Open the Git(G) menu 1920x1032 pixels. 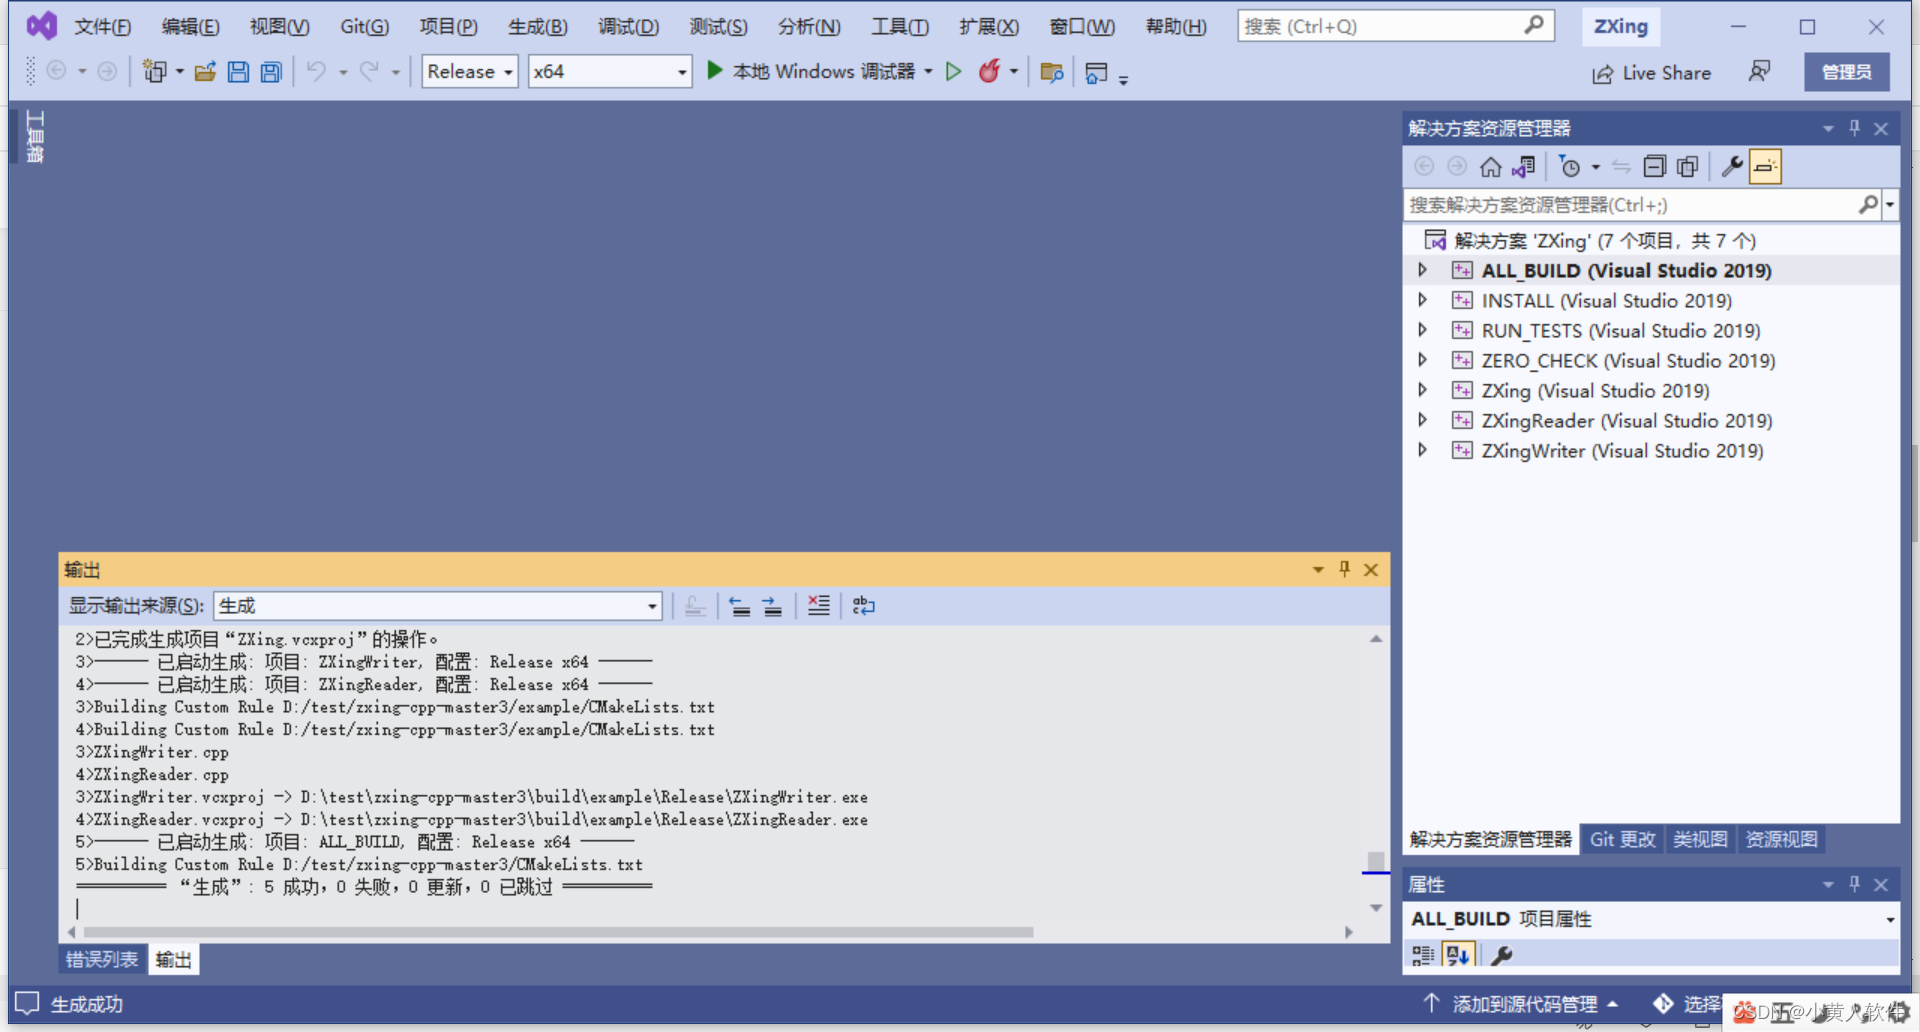click(364, 27)
